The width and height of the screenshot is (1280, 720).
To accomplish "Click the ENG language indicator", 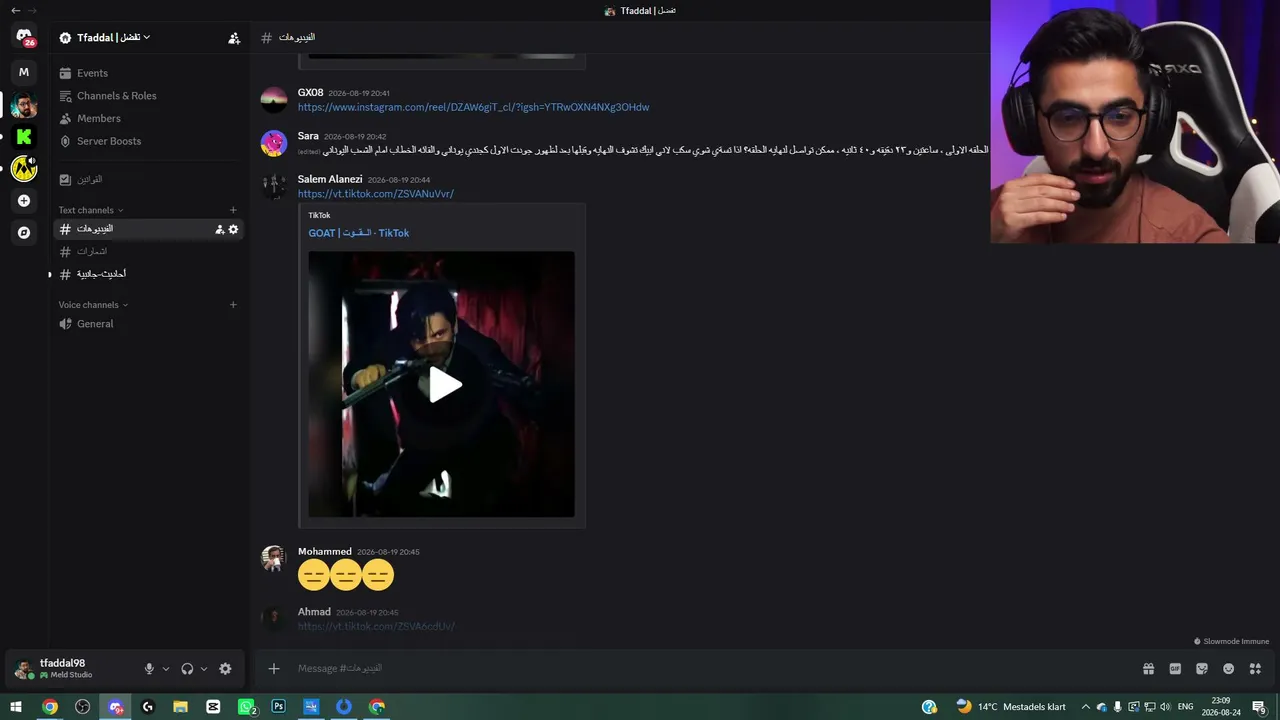I will pyautogui.click(x=1186, y=707).
